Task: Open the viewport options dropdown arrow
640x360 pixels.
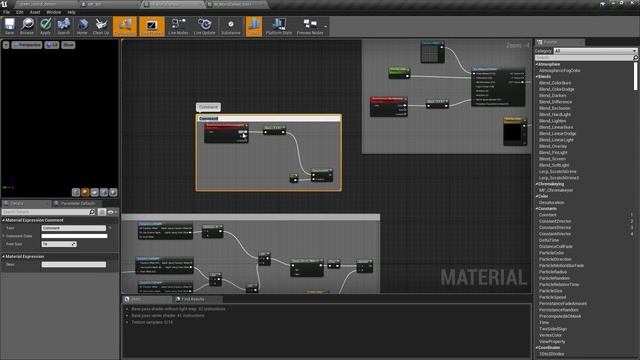Action: coord(6,45)
